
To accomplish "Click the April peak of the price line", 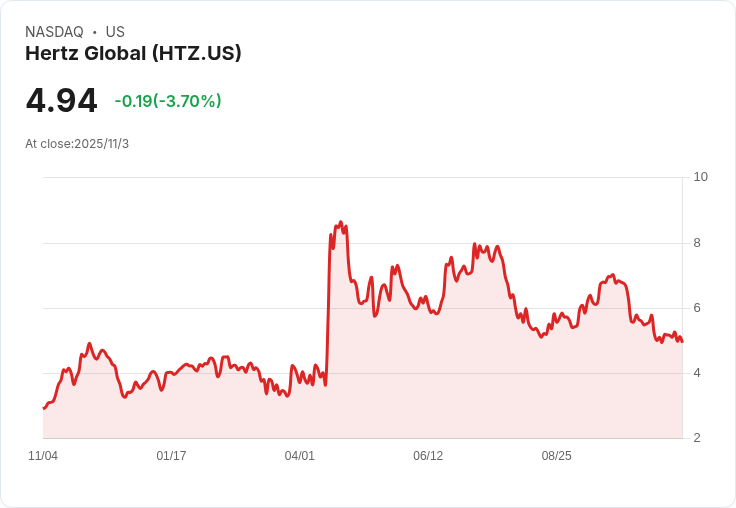I will 341,222.
